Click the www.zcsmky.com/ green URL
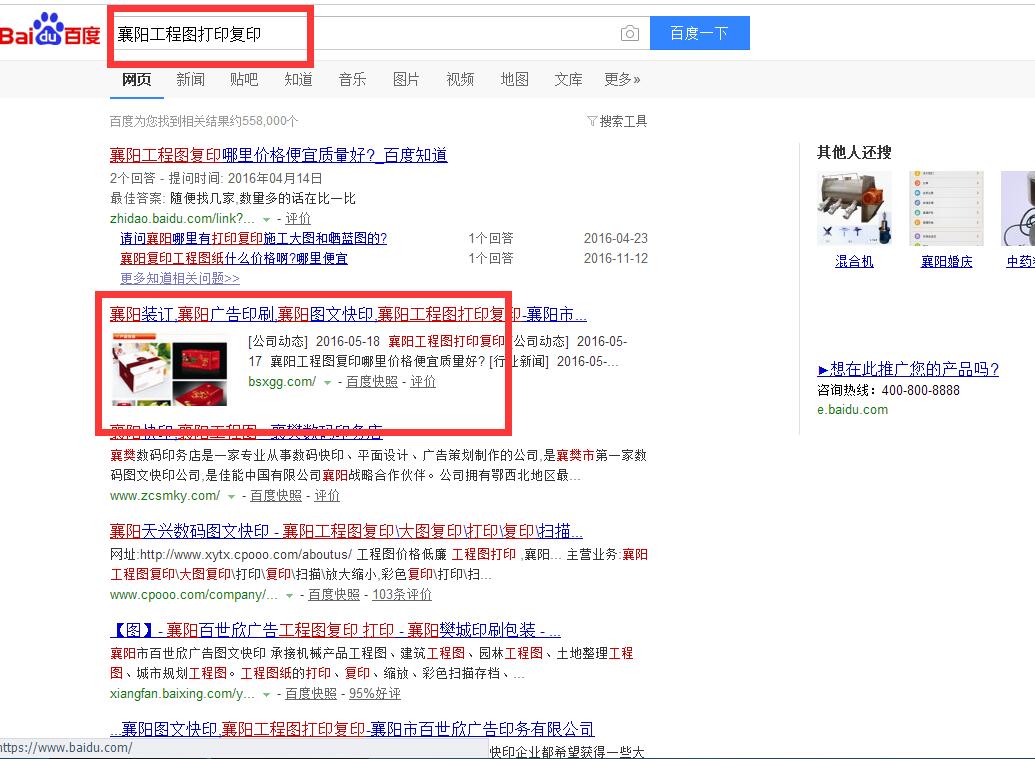The width and height of the screenshot is (1035, 759). tap(165, 496)
